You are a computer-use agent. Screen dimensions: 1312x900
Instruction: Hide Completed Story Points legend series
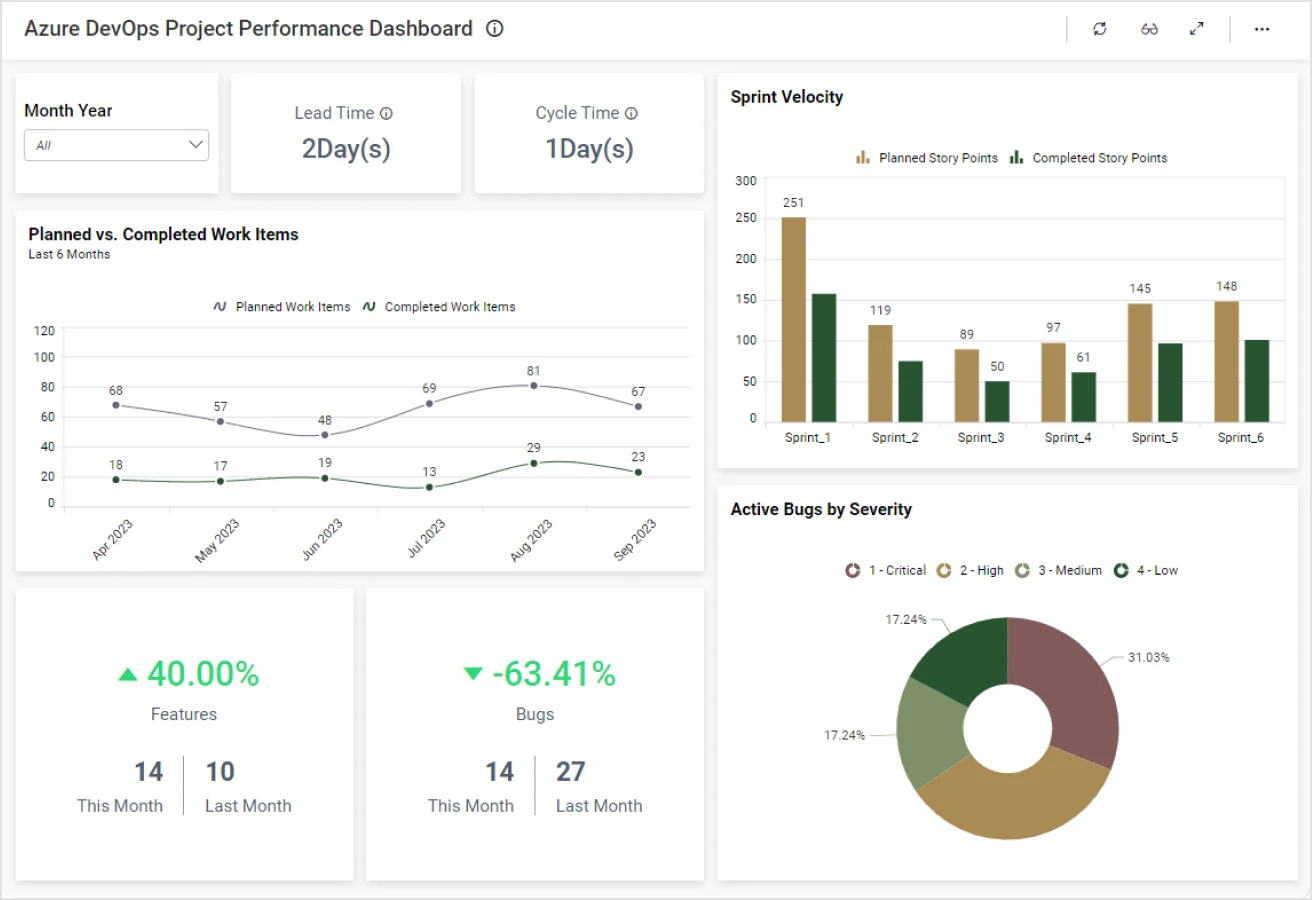pyautogui.click(x=1088, y=158)
